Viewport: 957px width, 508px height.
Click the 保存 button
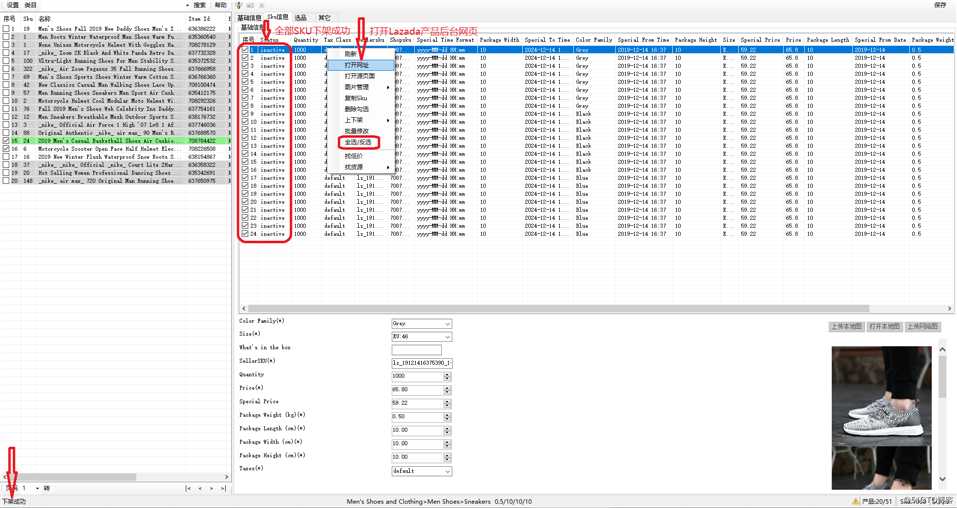pos(941,5)
